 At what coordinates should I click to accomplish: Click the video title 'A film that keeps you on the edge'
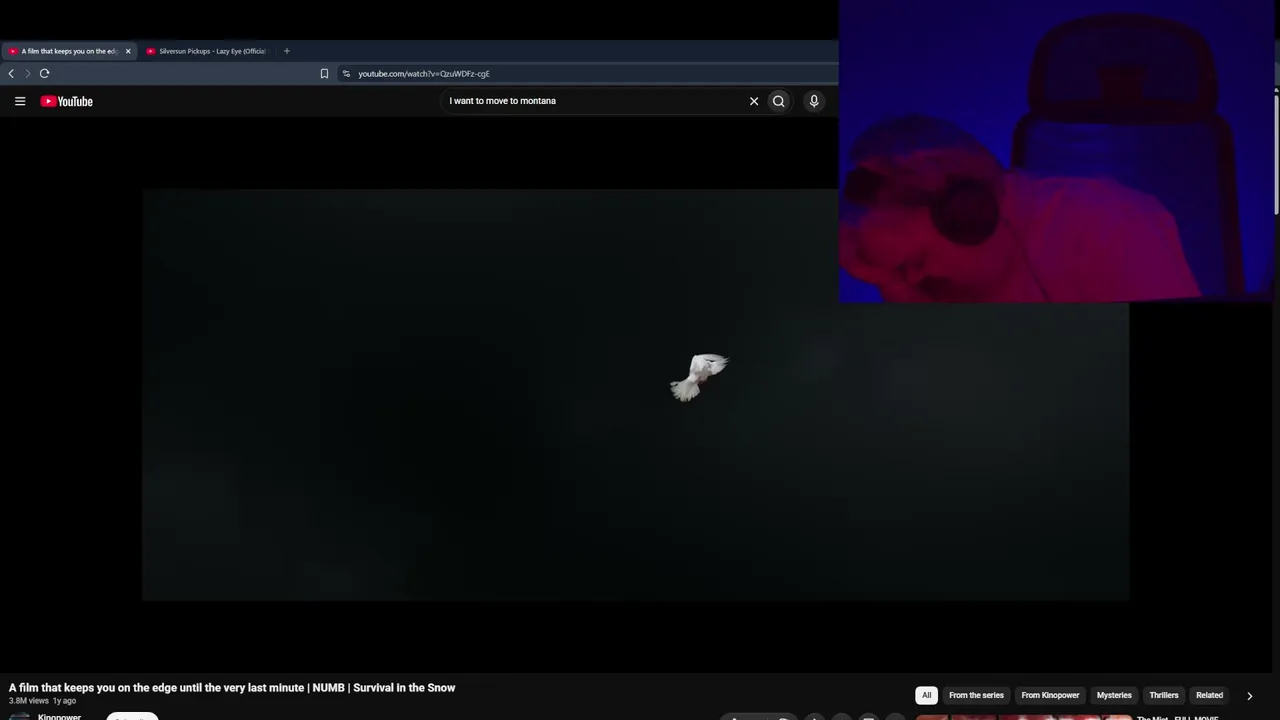[232, 688]
